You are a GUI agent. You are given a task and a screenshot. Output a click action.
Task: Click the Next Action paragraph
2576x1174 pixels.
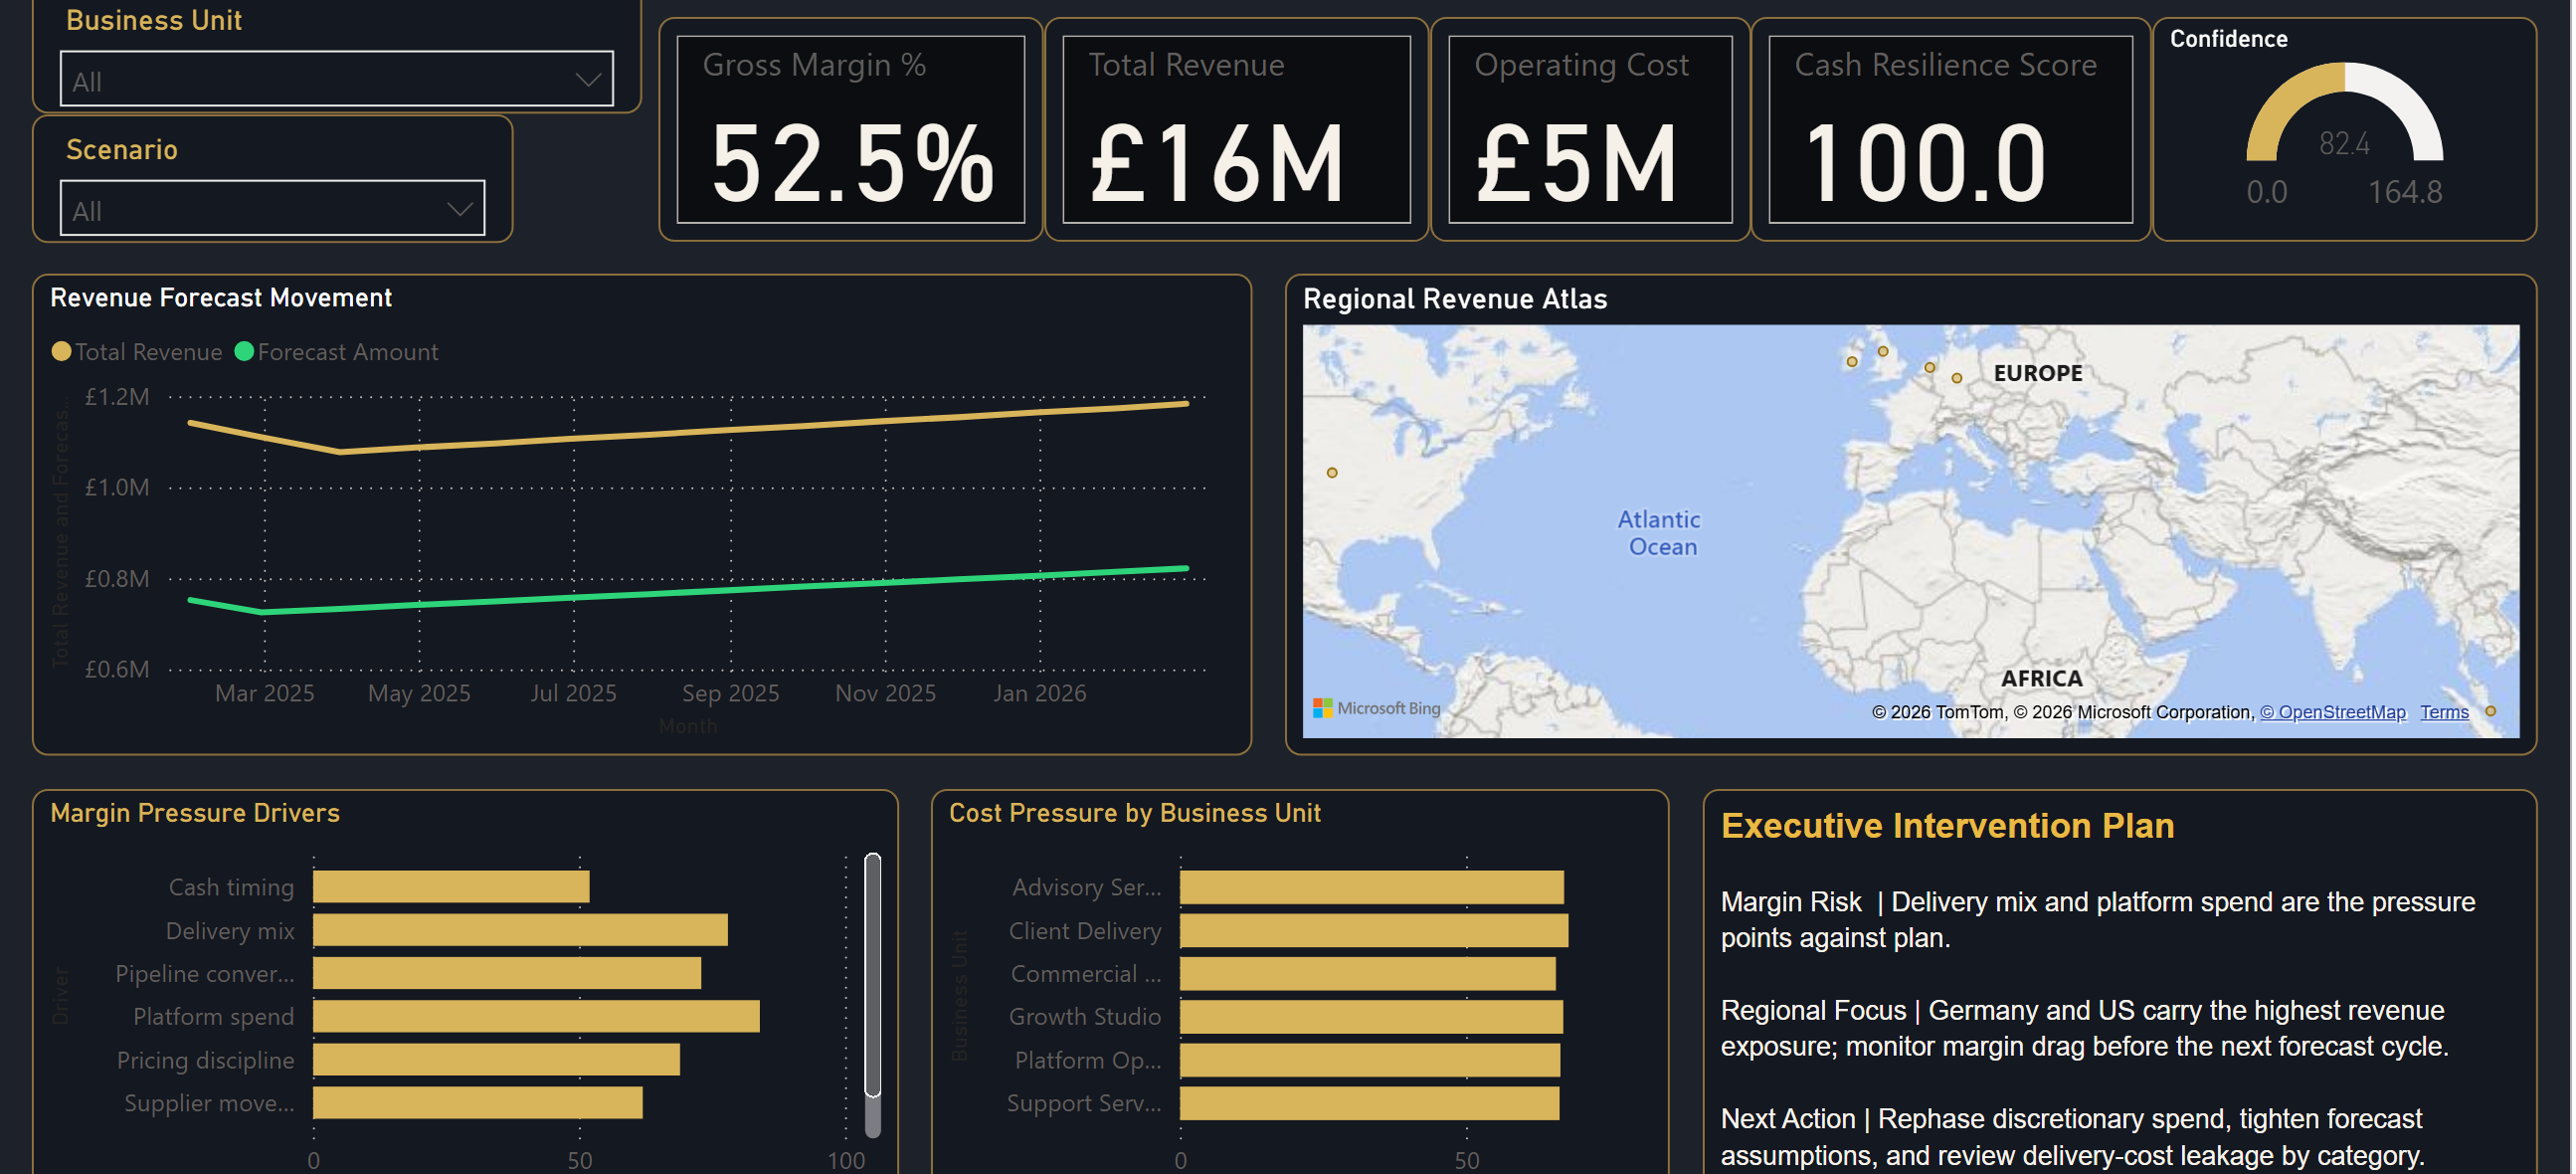[x=2072, y=1136]
